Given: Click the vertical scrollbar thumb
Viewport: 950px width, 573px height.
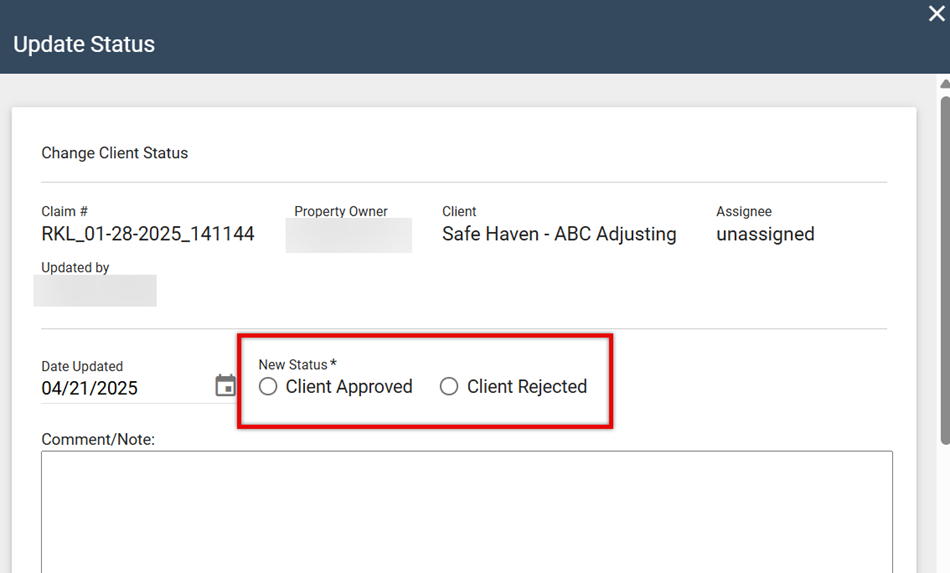Looking at the screenshot, I should pos(944,270).
